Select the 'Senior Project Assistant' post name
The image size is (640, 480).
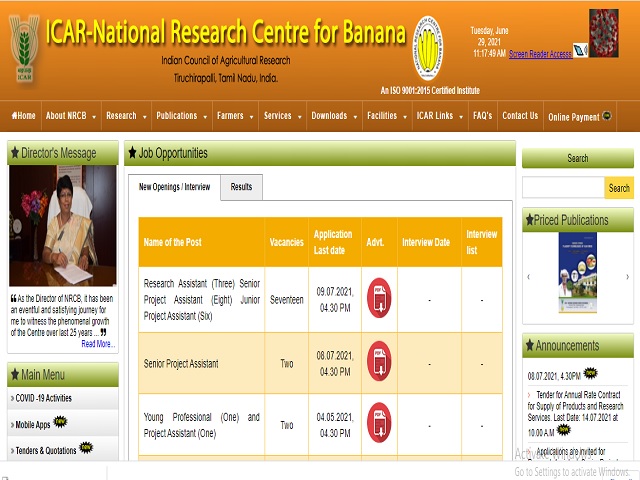pos(181,364)
